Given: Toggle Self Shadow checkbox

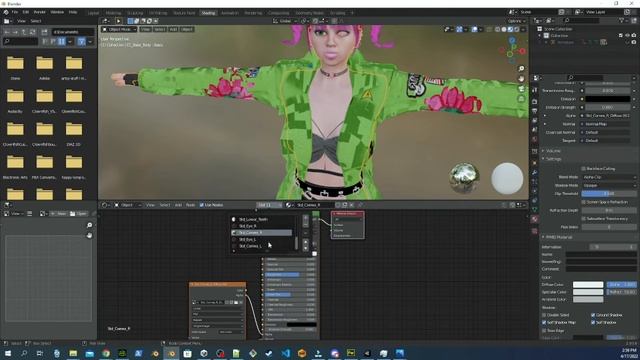Looking at the screenshot, I should (x=593, y=322).
